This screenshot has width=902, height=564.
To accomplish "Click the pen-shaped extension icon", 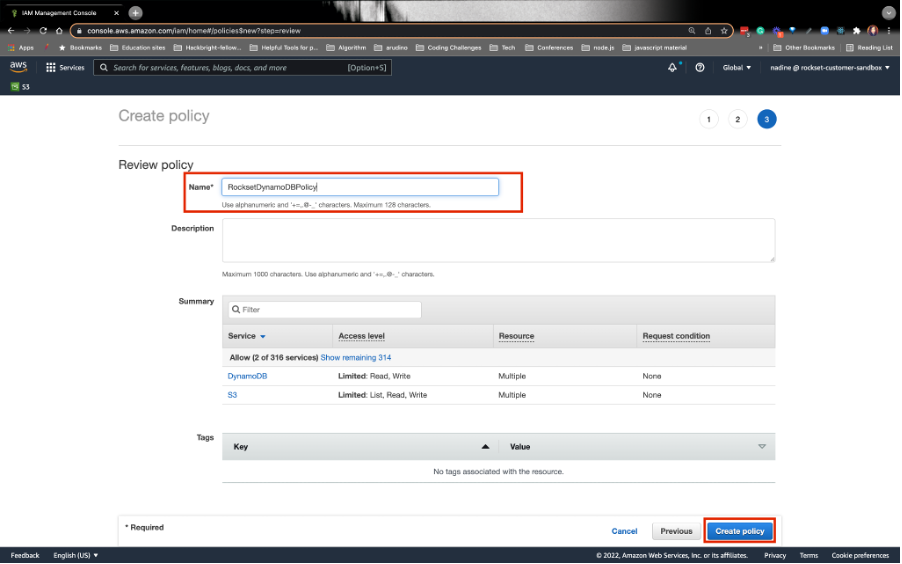I will click(x=808, y=31).
